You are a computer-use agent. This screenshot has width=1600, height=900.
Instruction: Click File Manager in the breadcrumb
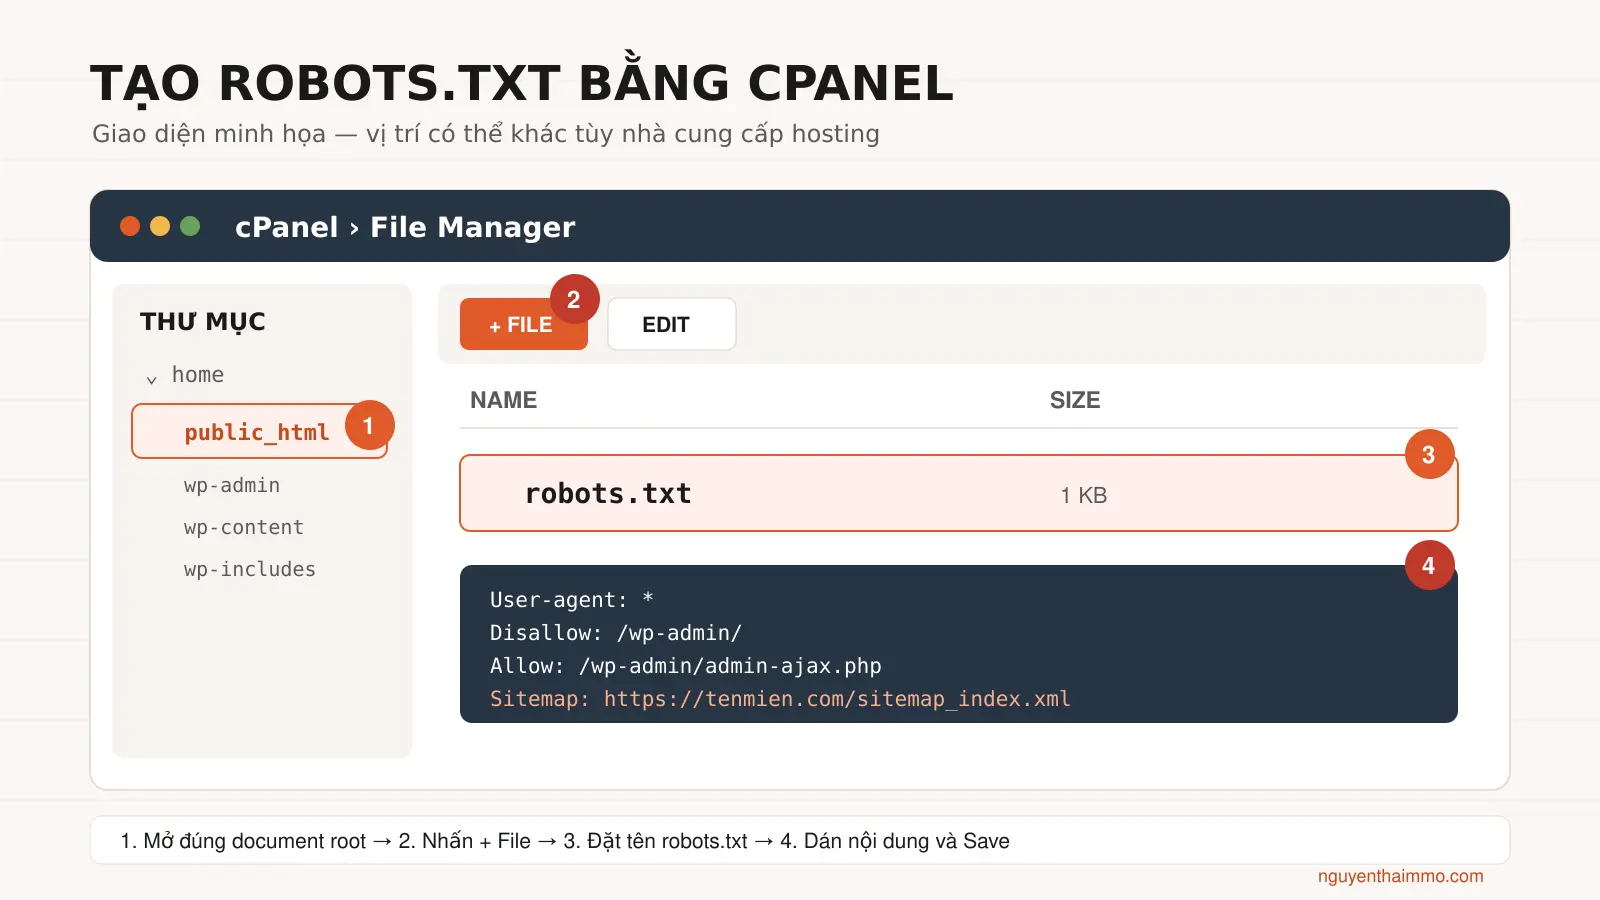tap(473, 228)
